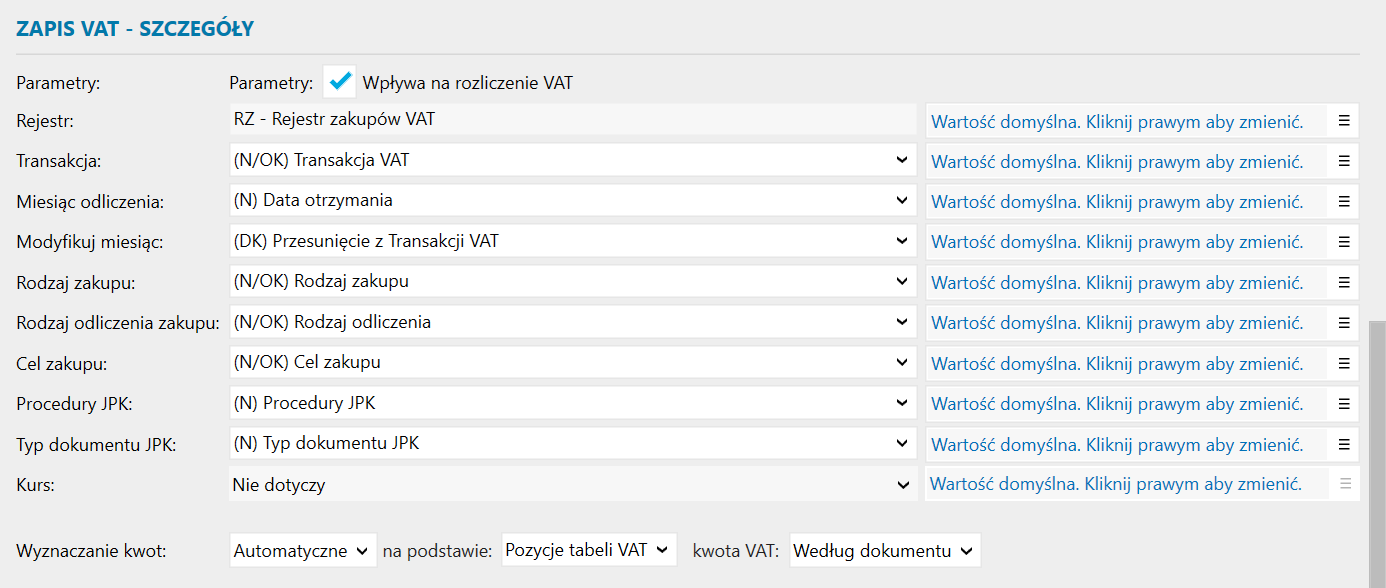This screenshot has width=1386, height=588.
Task: Click hamburger menu icon for Procedury JPK
Action: click(x=1344, y=404)
